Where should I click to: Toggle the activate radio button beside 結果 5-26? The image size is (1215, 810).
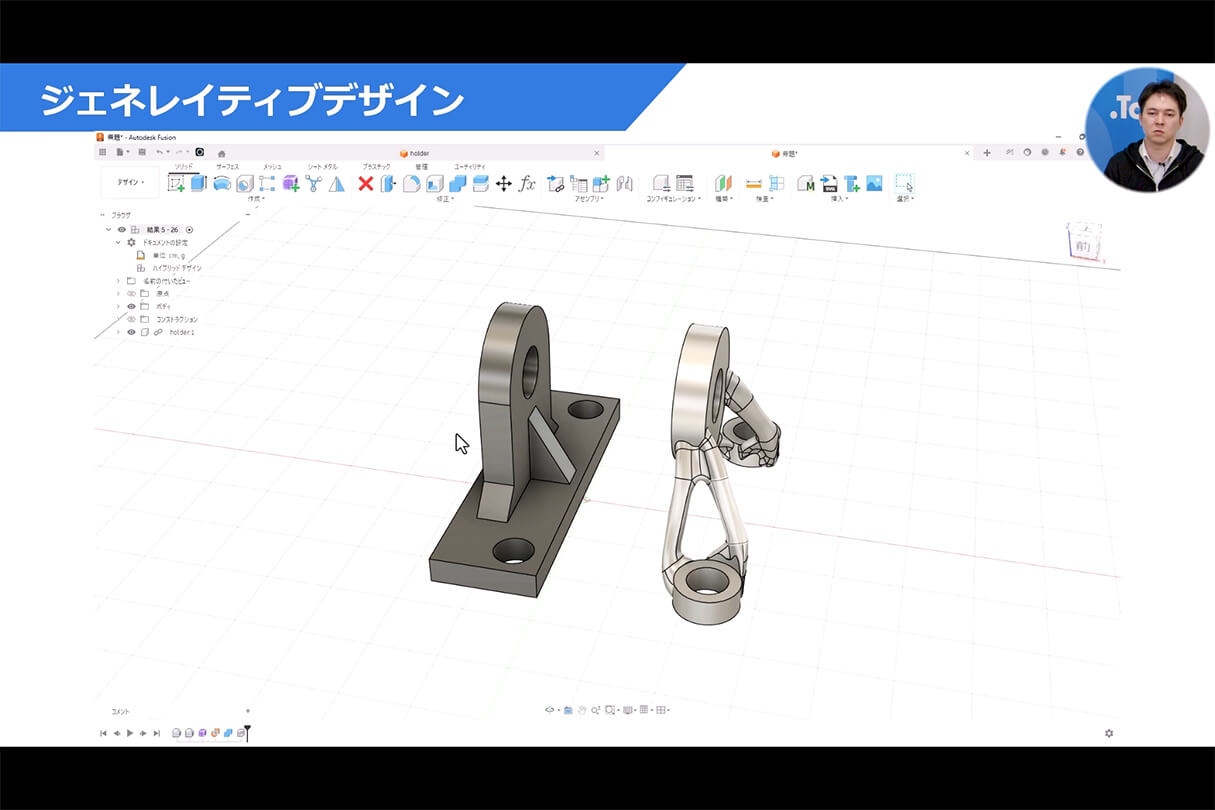pos(190,230)
